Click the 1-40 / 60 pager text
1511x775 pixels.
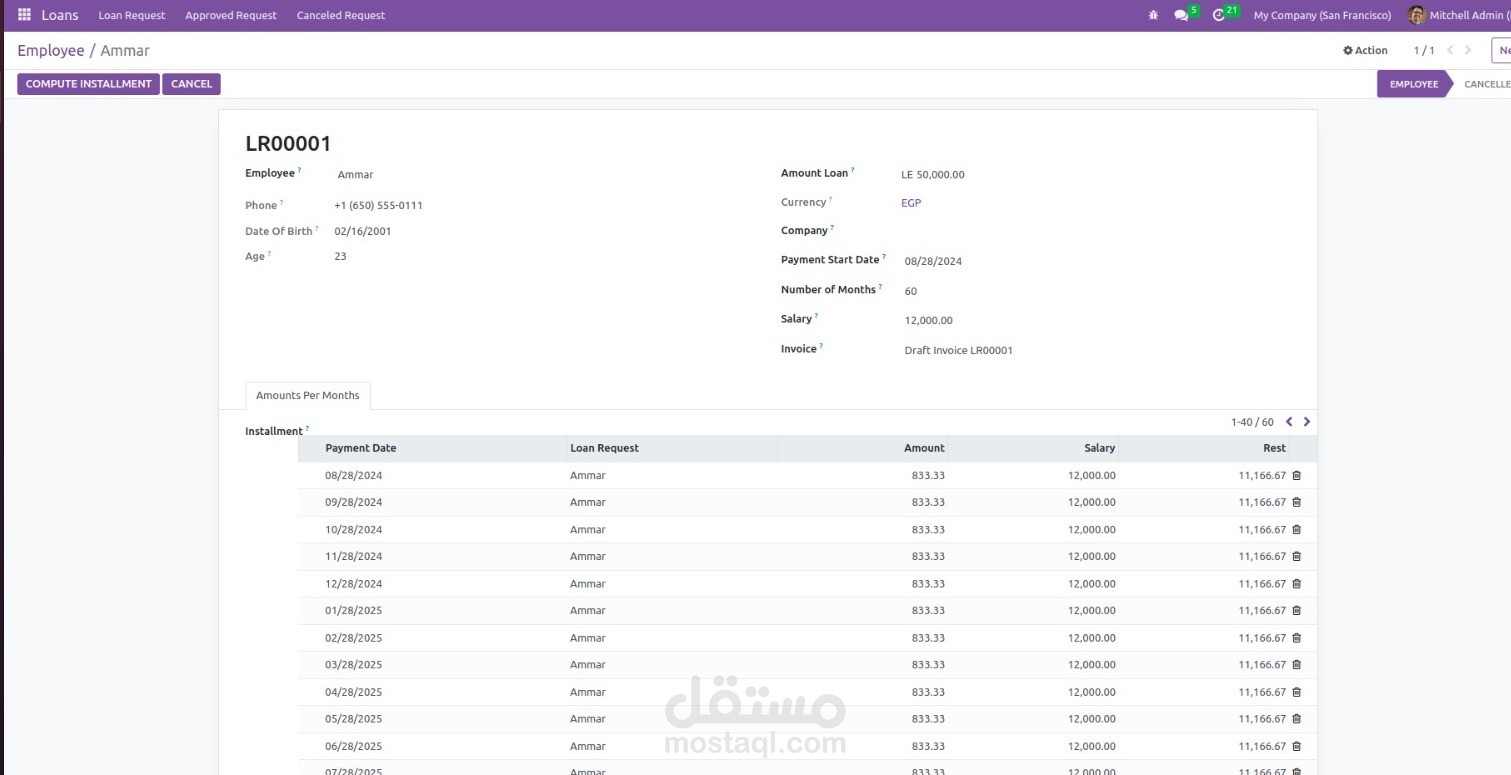[1252, 422]
